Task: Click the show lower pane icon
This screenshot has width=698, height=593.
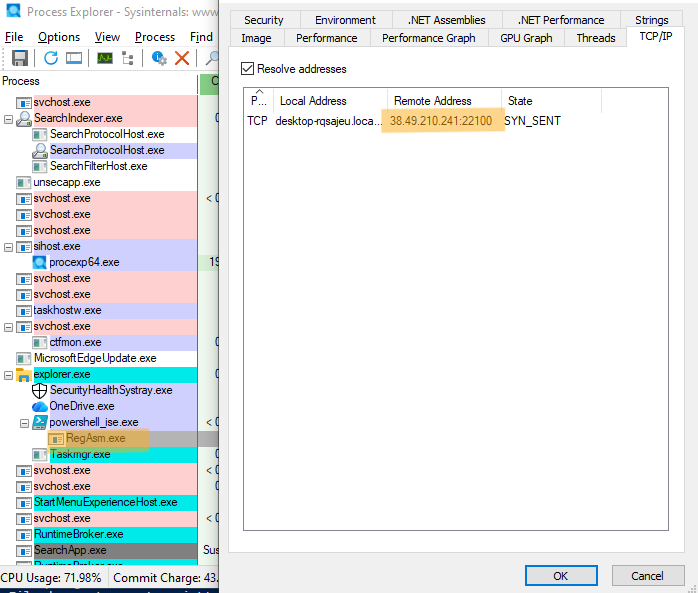Action: (74, 58)
